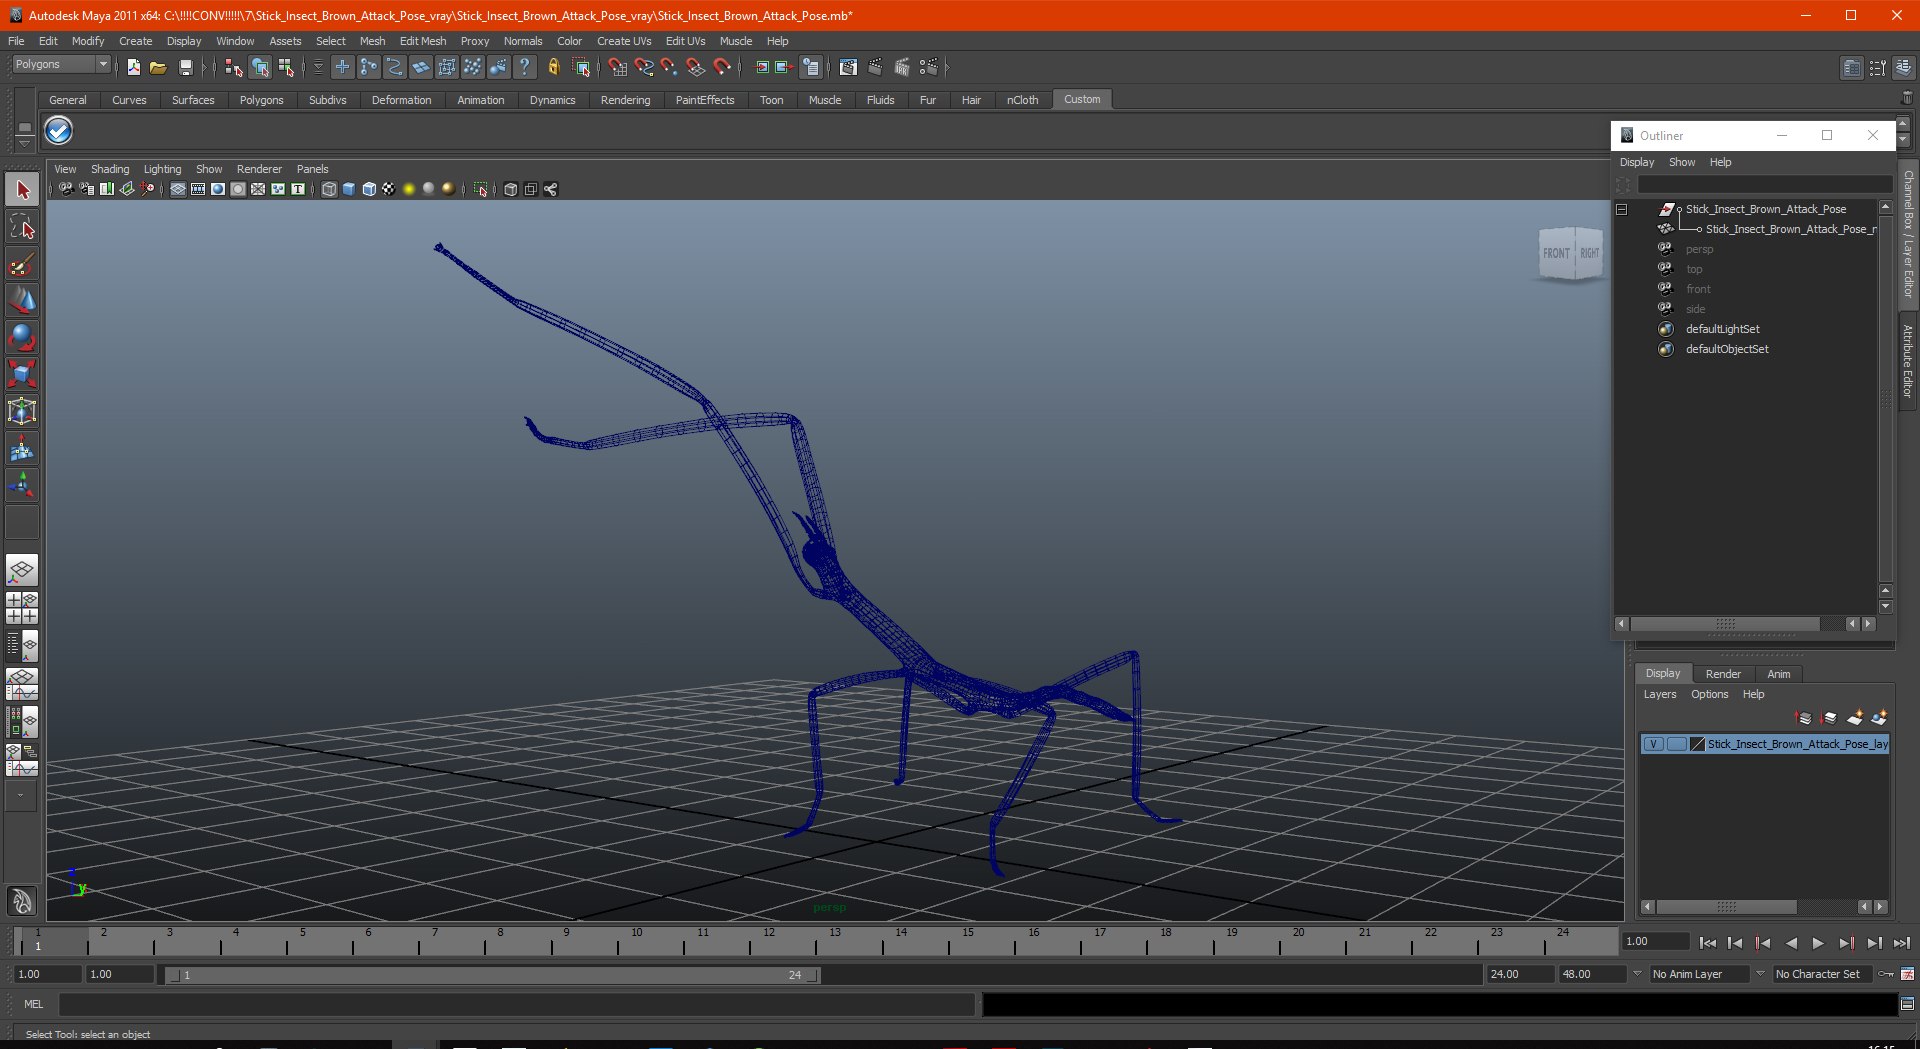The height and width of the screenshot is (1049, 1920).
Task: Toggle smooth shade all cube icon
Action: click(x=349, y=189)
